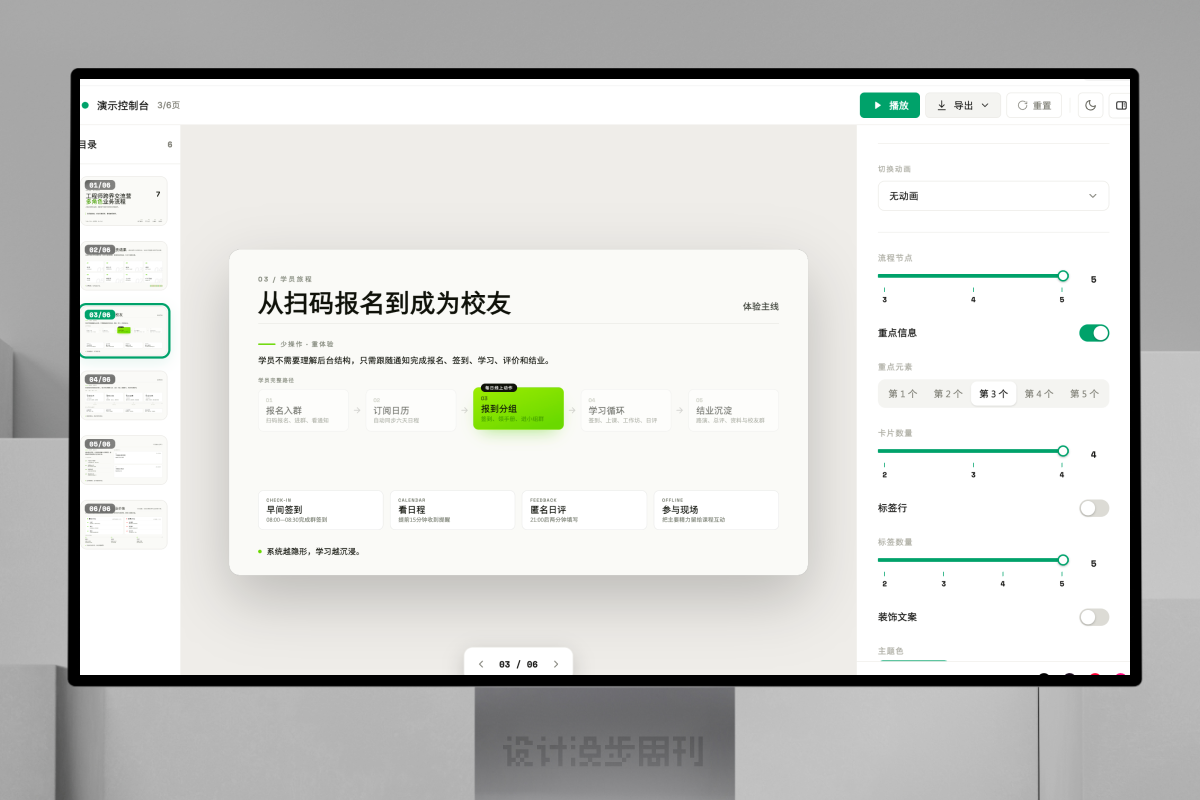Click tick mark 2 under 卡片数量 slider
The width and height of the screenshot is (1200, 800).
[884, 470]
